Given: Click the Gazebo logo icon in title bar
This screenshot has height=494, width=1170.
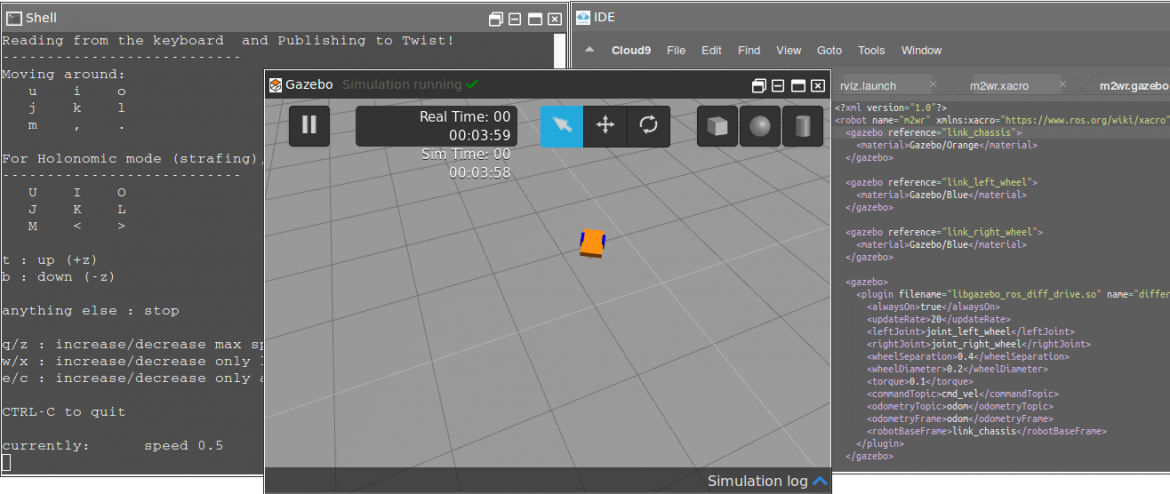Looking at the screenshot, I should pyautogui.click(x=275, y=85).
